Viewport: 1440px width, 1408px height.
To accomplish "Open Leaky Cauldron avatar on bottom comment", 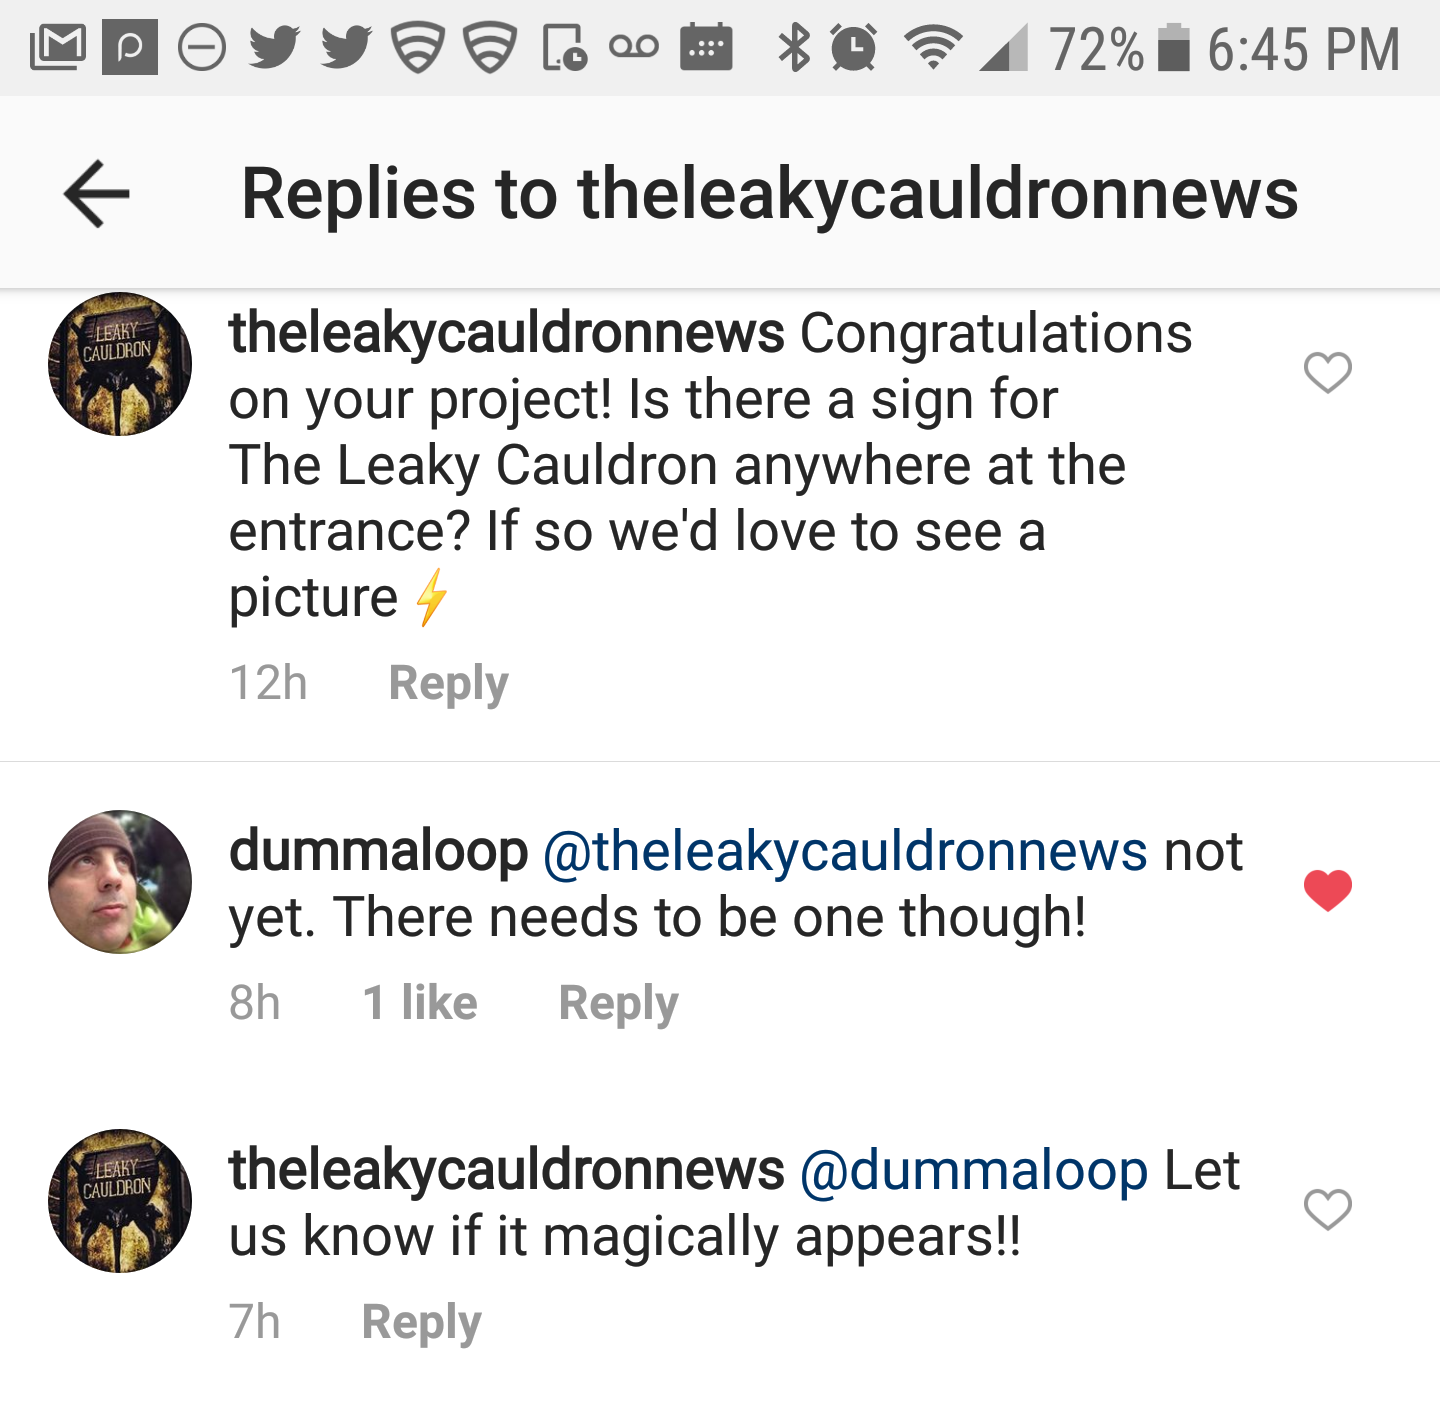I will coord(120,1201).
